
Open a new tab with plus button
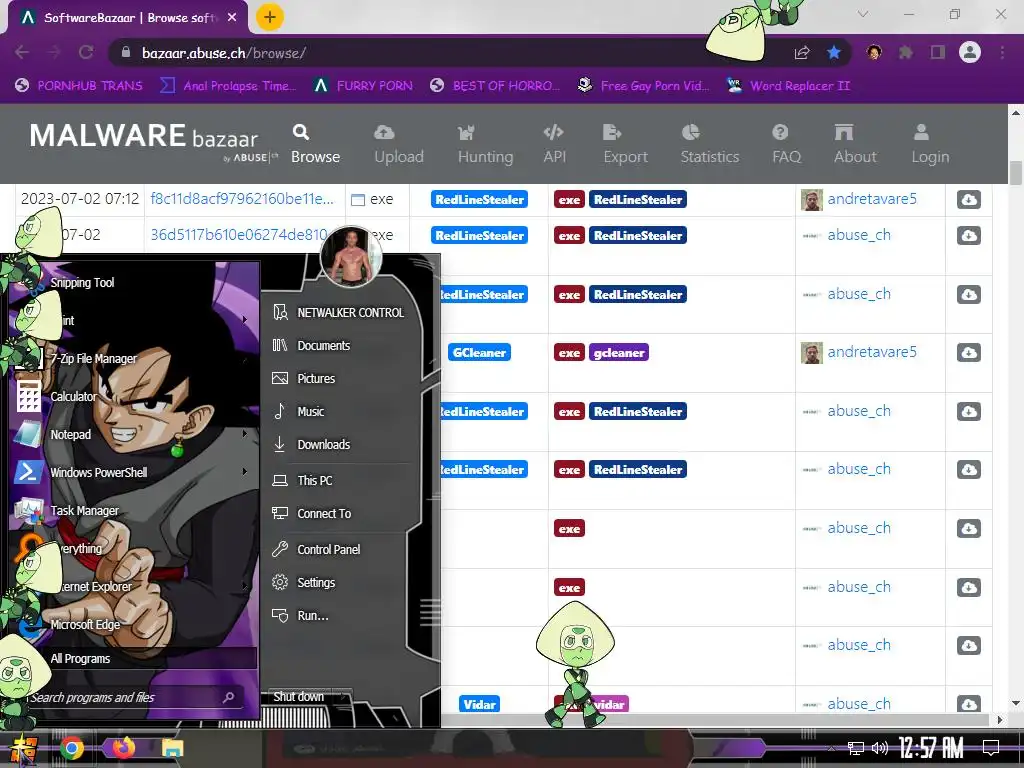pos(270,17)
